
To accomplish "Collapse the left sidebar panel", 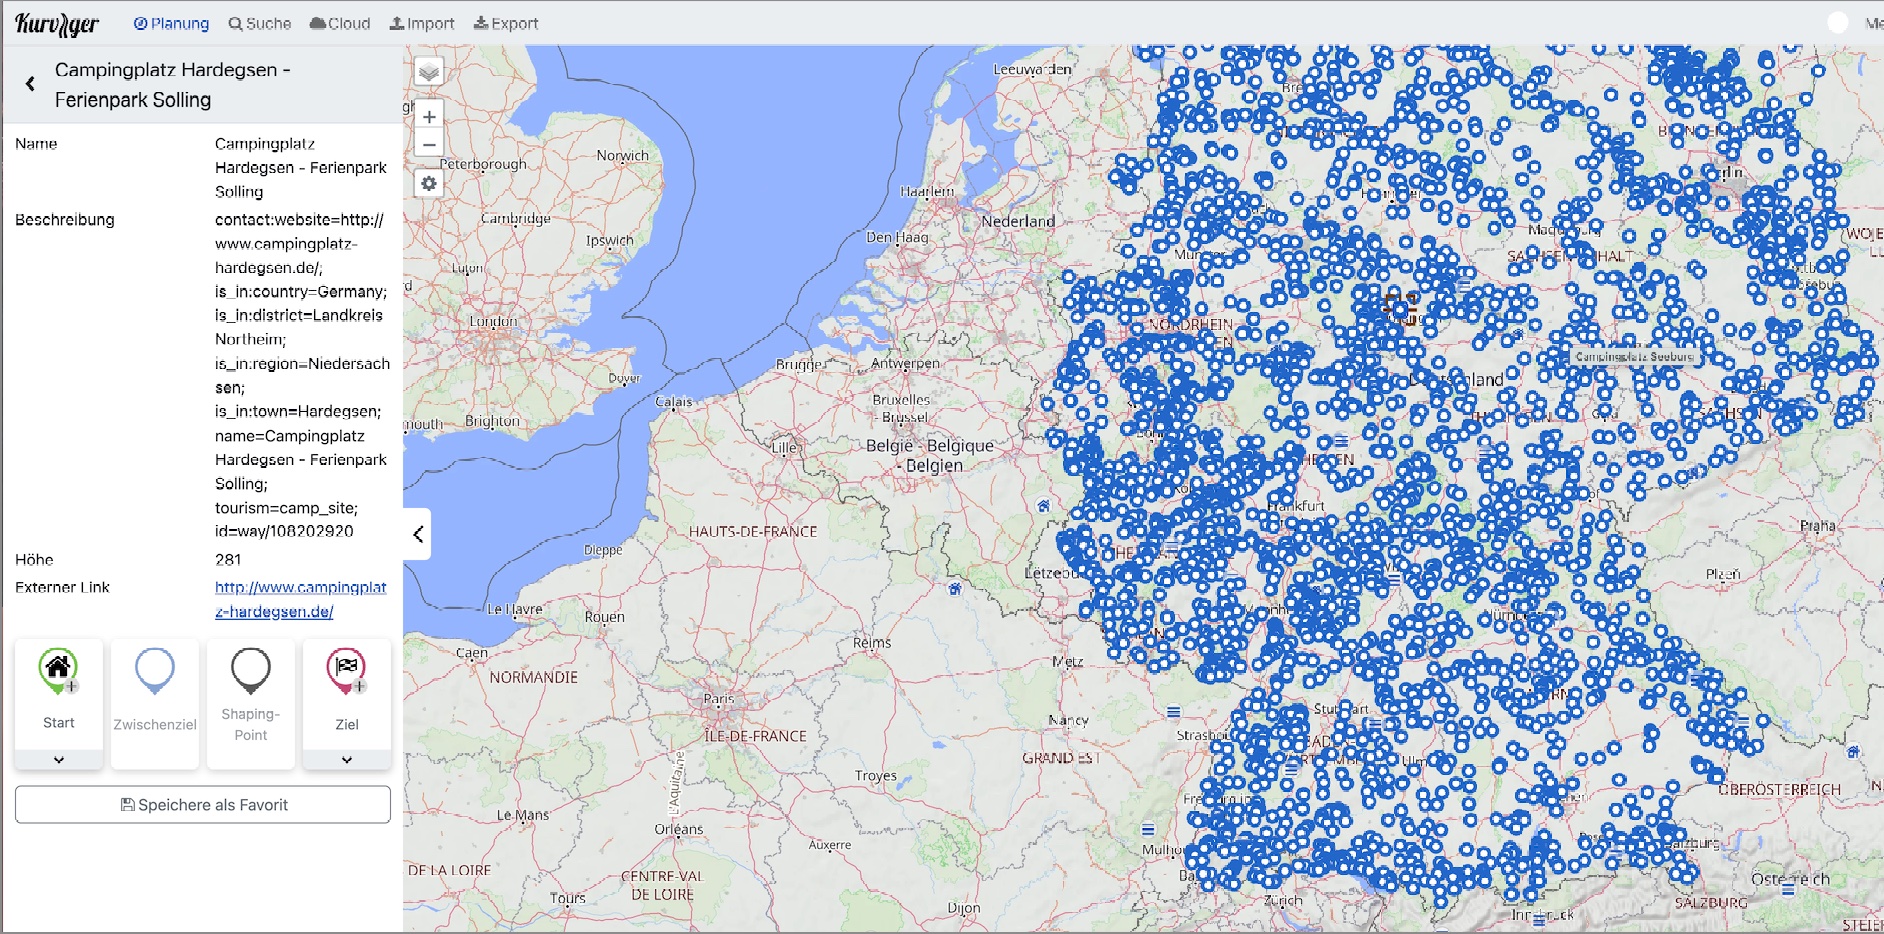I will click(418, 534).
